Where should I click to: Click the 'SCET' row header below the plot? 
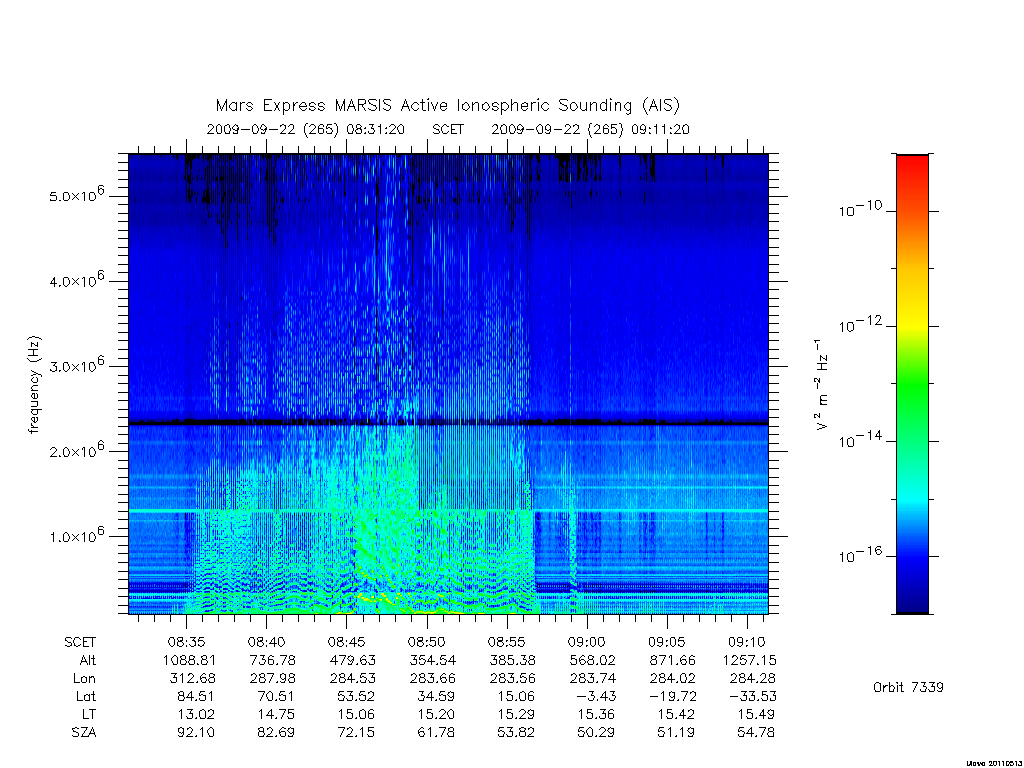point(80,642)
